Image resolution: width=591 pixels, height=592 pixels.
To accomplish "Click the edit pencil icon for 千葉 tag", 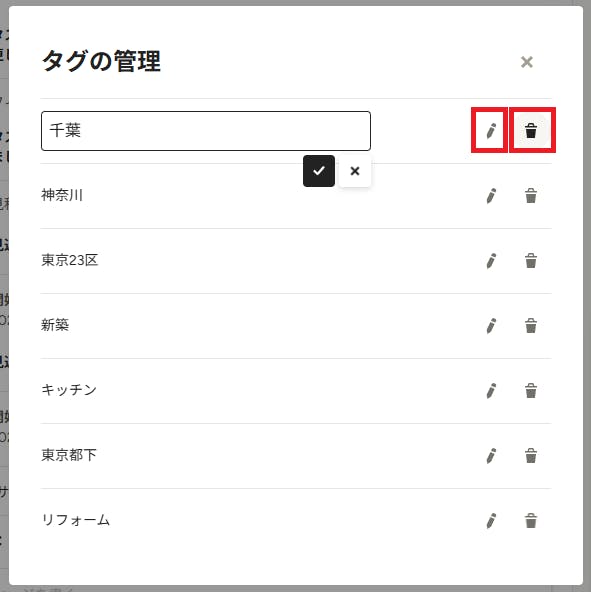I will click(x=491, y=131).
